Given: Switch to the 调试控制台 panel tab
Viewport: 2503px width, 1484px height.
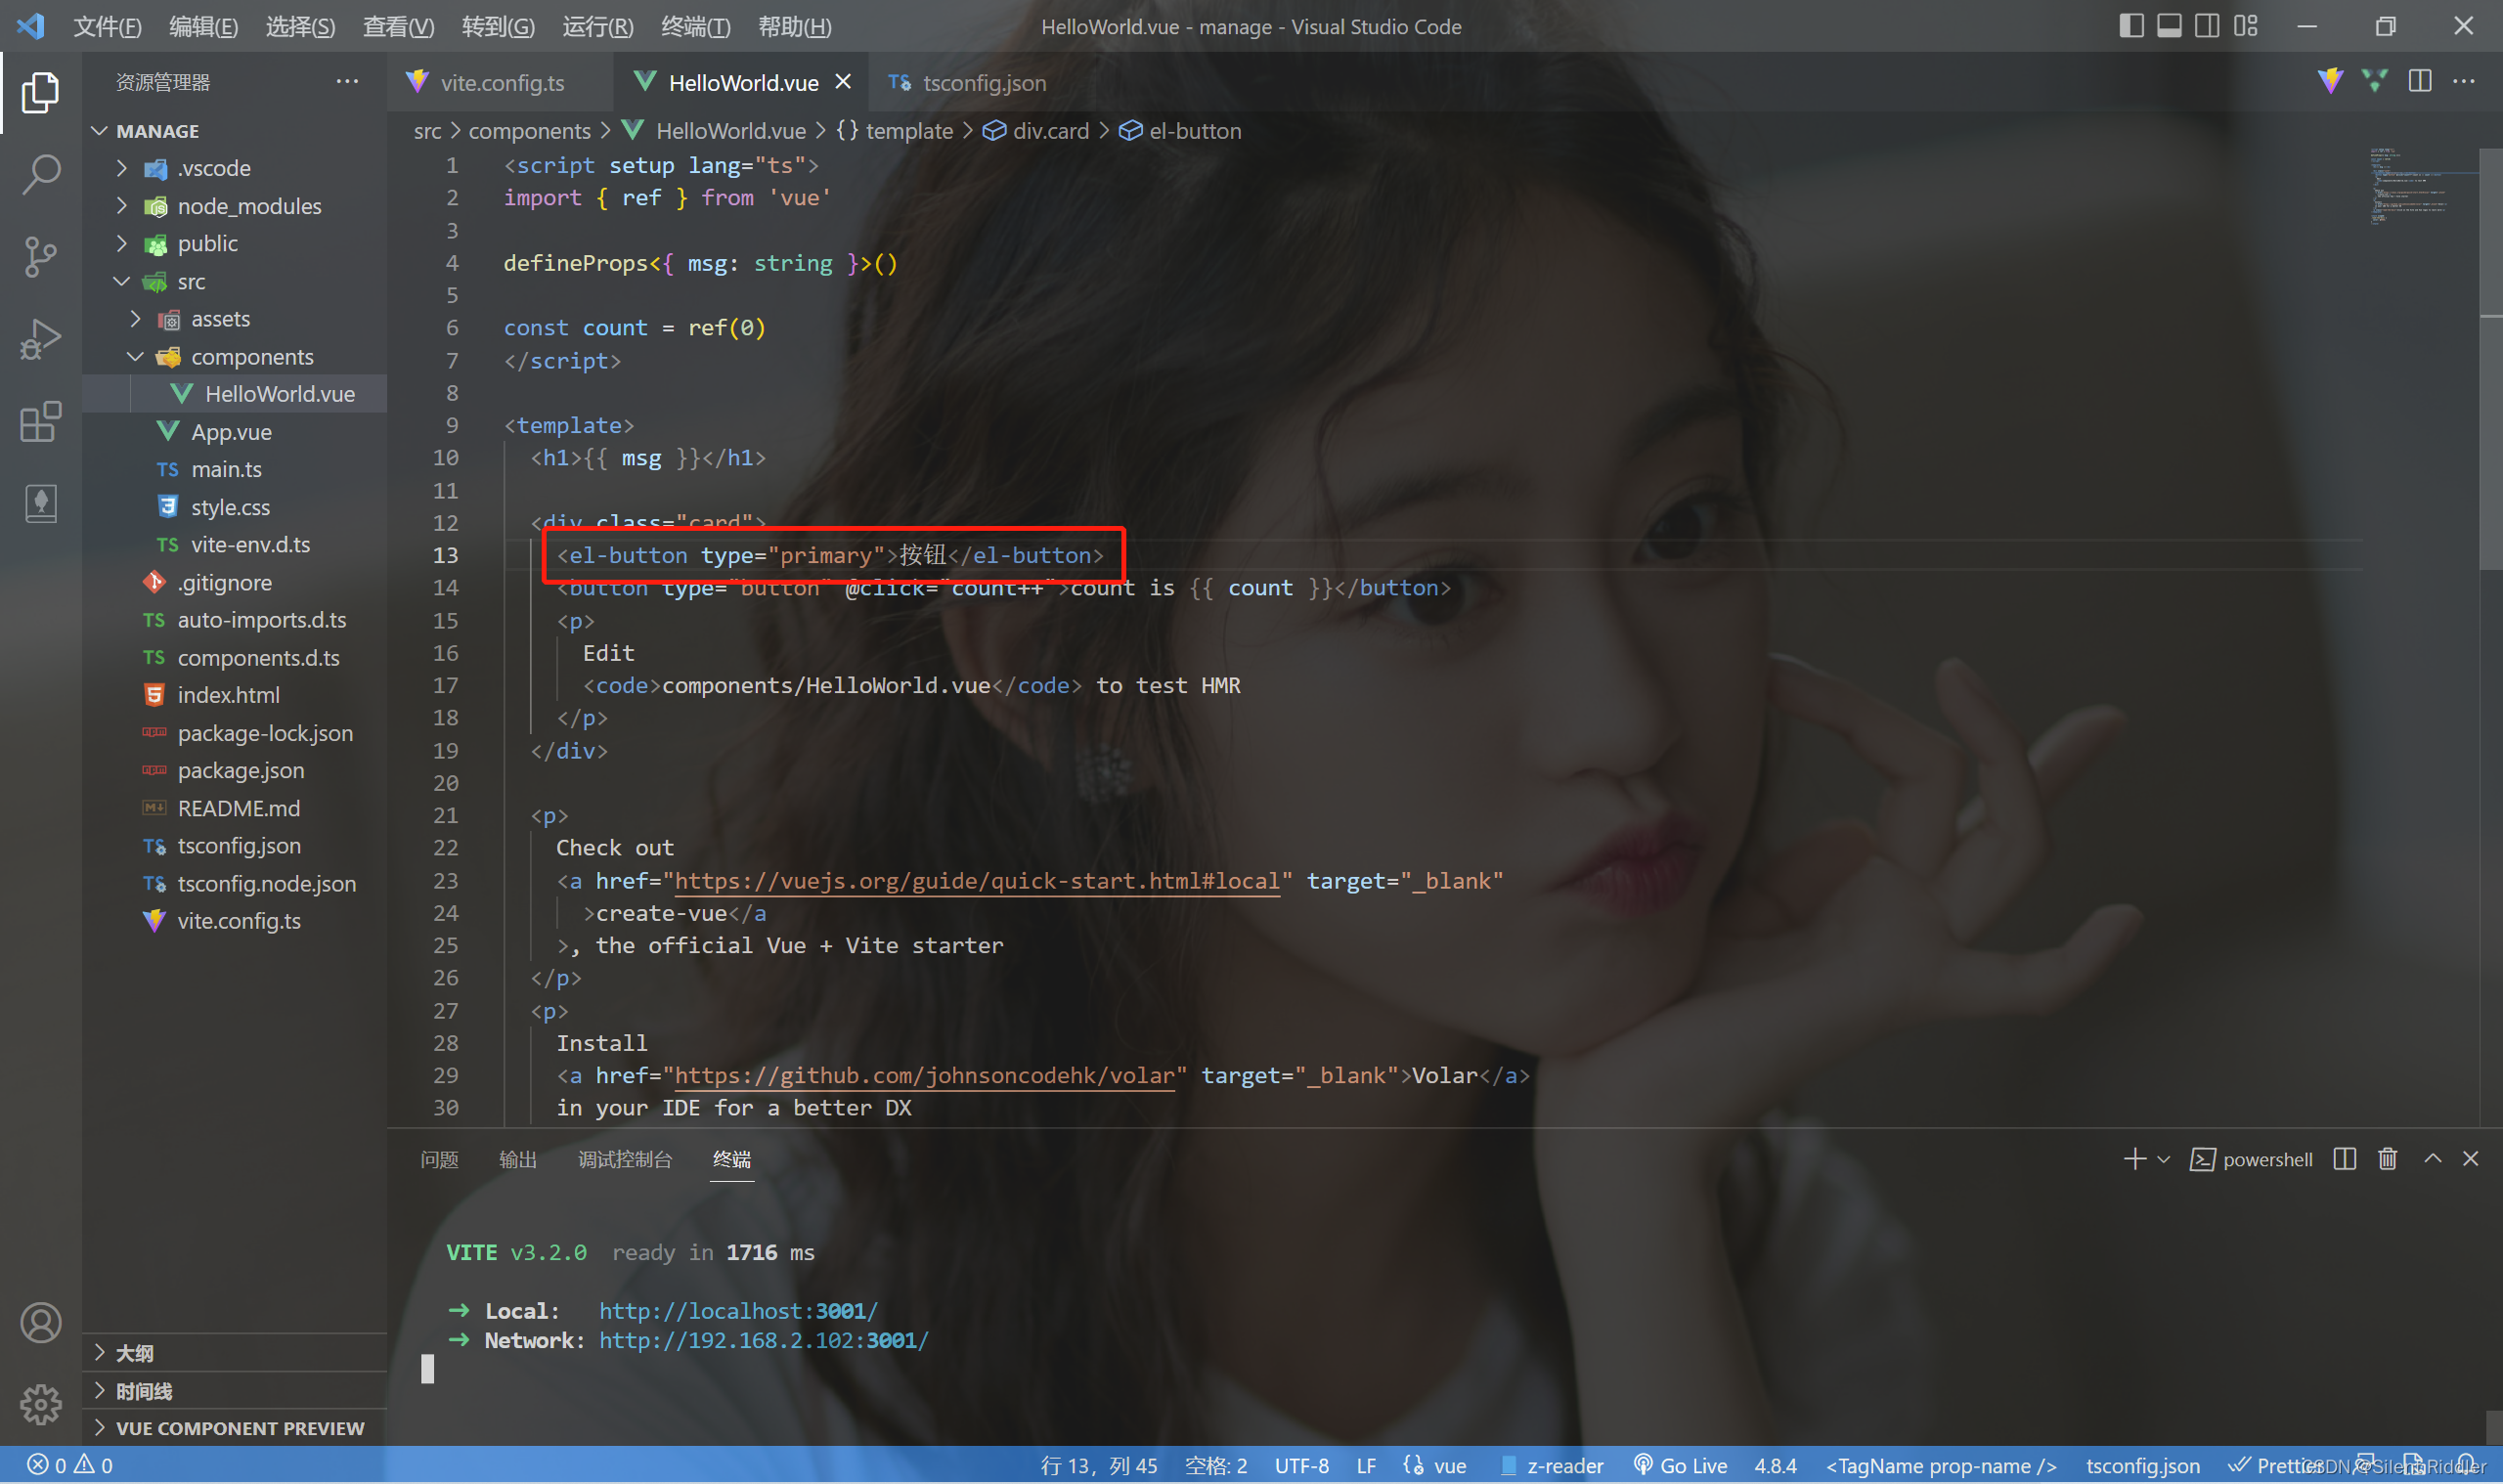Looking at the screenshot, I should [625, 1160].
